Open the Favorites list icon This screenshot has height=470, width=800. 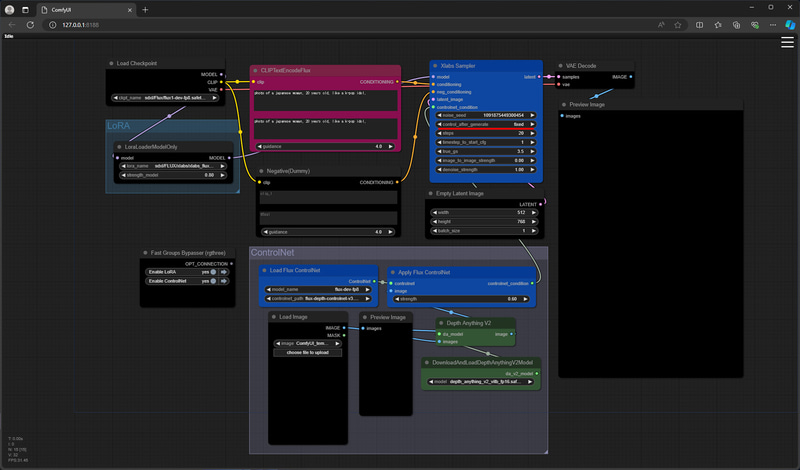pos(718,24)
